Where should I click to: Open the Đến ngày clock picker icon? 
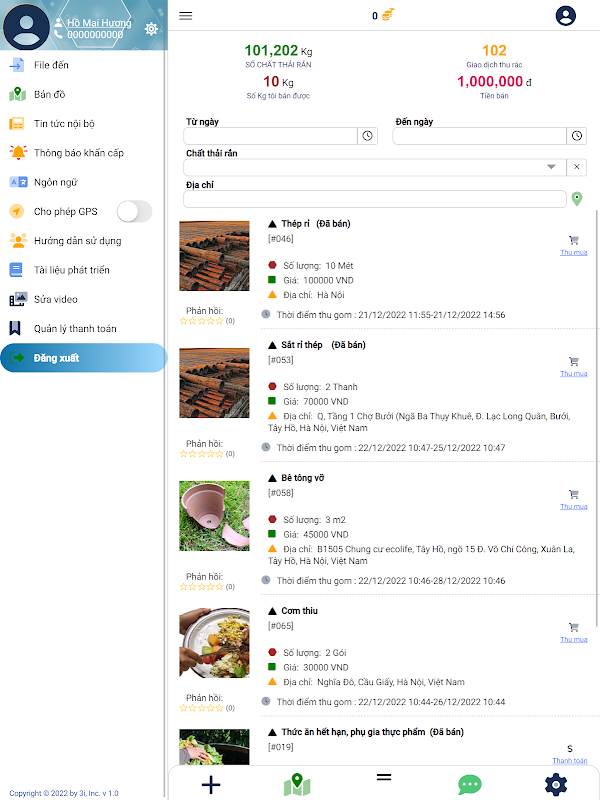click(x=577, y=136)
